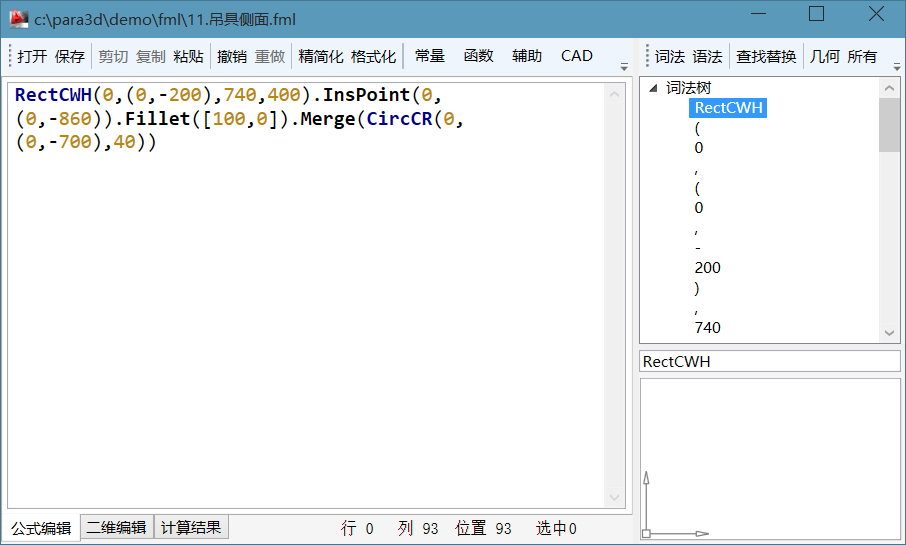Click Merge in the formula editor
The image size is (906, 545).
point(328,118)
